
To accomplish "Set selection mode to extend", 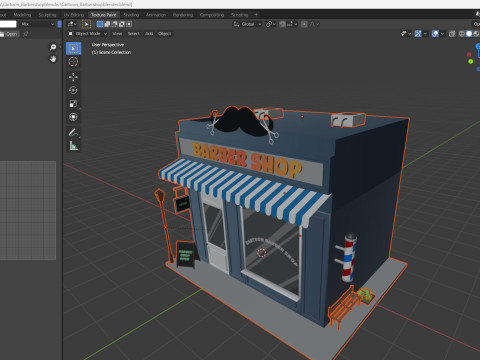I will click(x=107, y=24).
